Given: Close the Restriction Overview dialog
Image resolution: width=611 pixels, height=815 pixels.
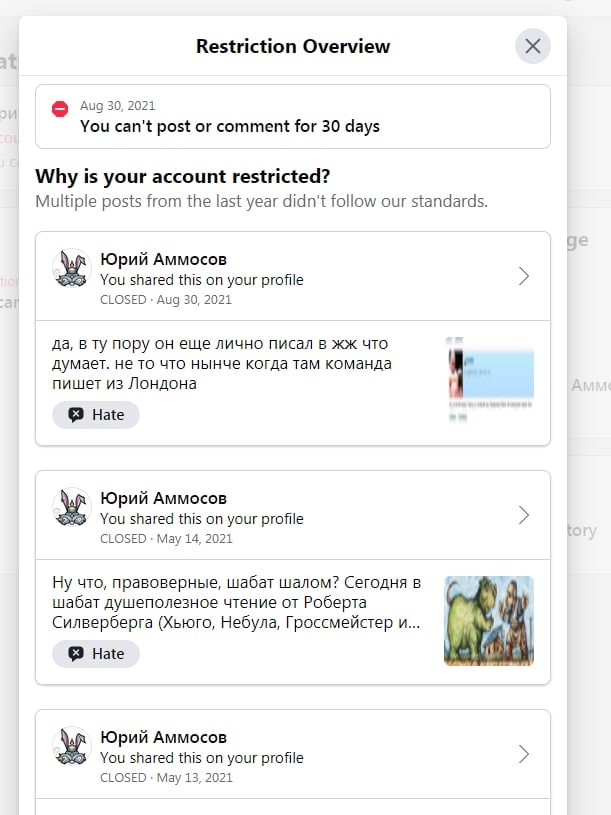Looking at the screenshot, I should click(x=533, y=46).
